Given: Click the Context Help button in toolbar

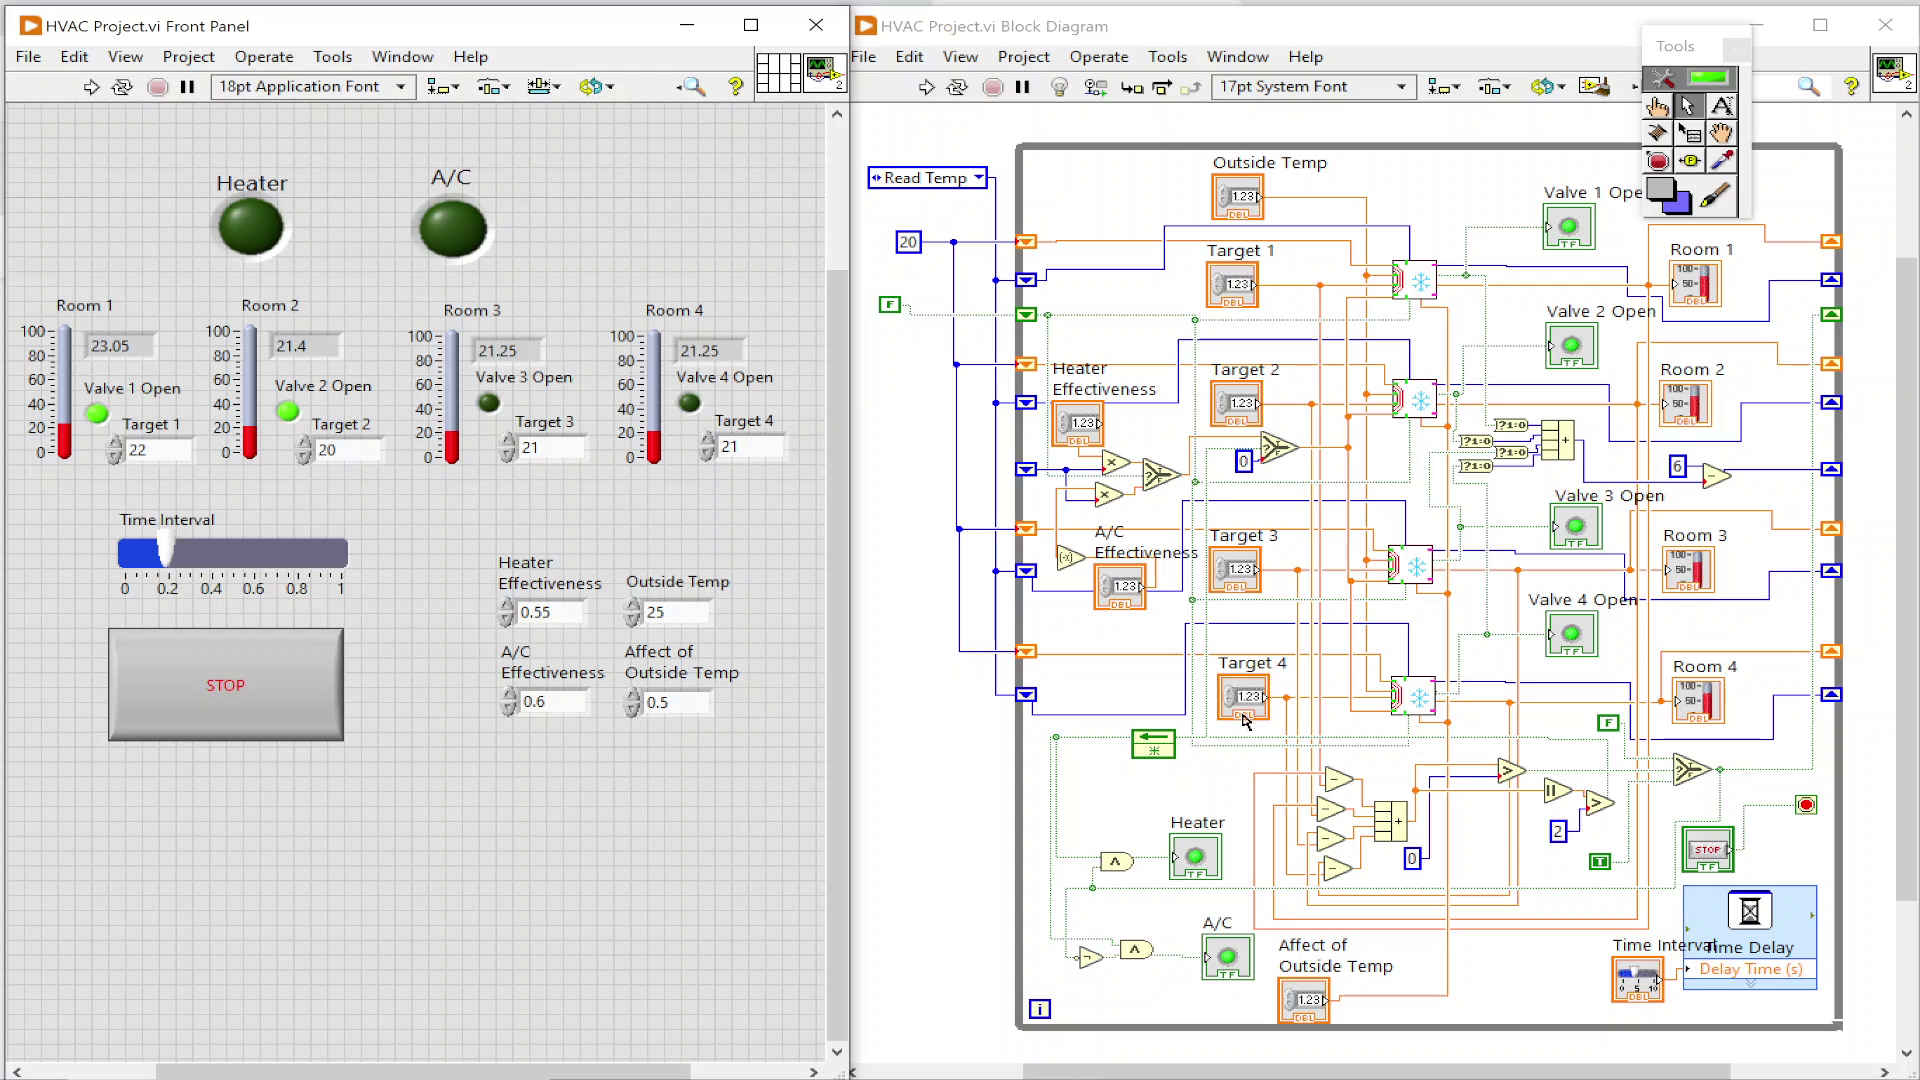Looking at the screenshot, I should 735,86.
